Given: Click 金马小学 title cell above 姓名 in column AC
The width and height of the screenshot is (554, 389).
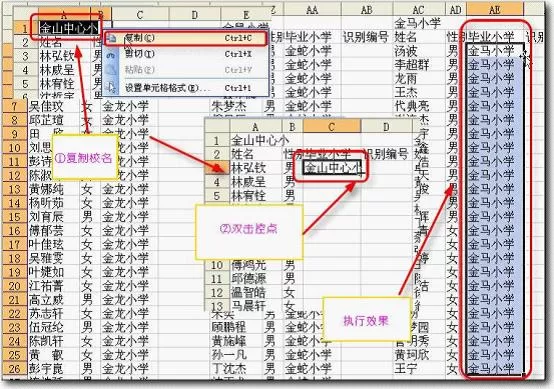Looking at the screenshot, I should [419, 23].
